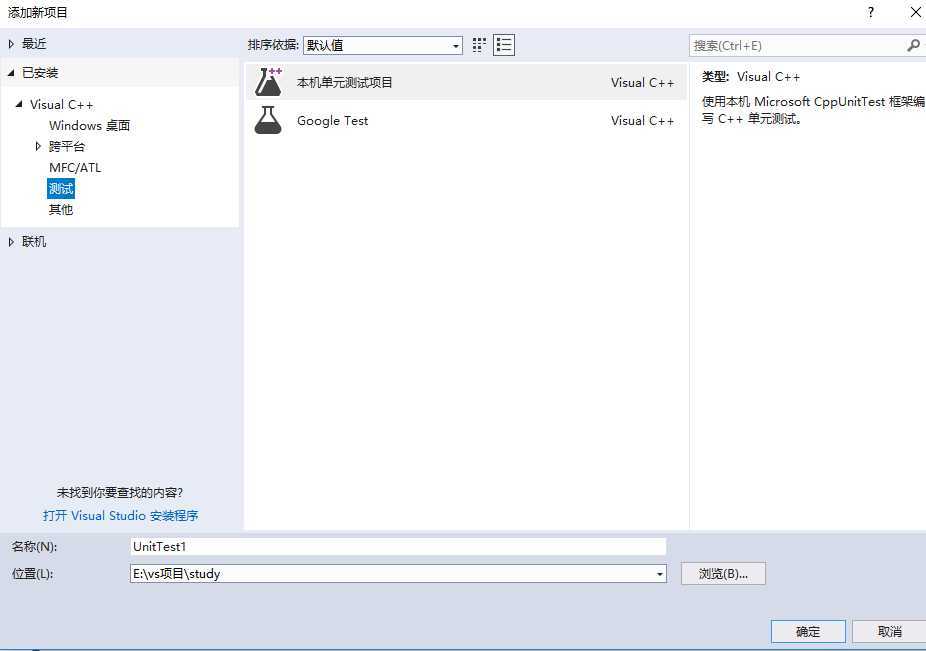Click Visual C++ label on 本机单元测试项目 row

(643, 83)
